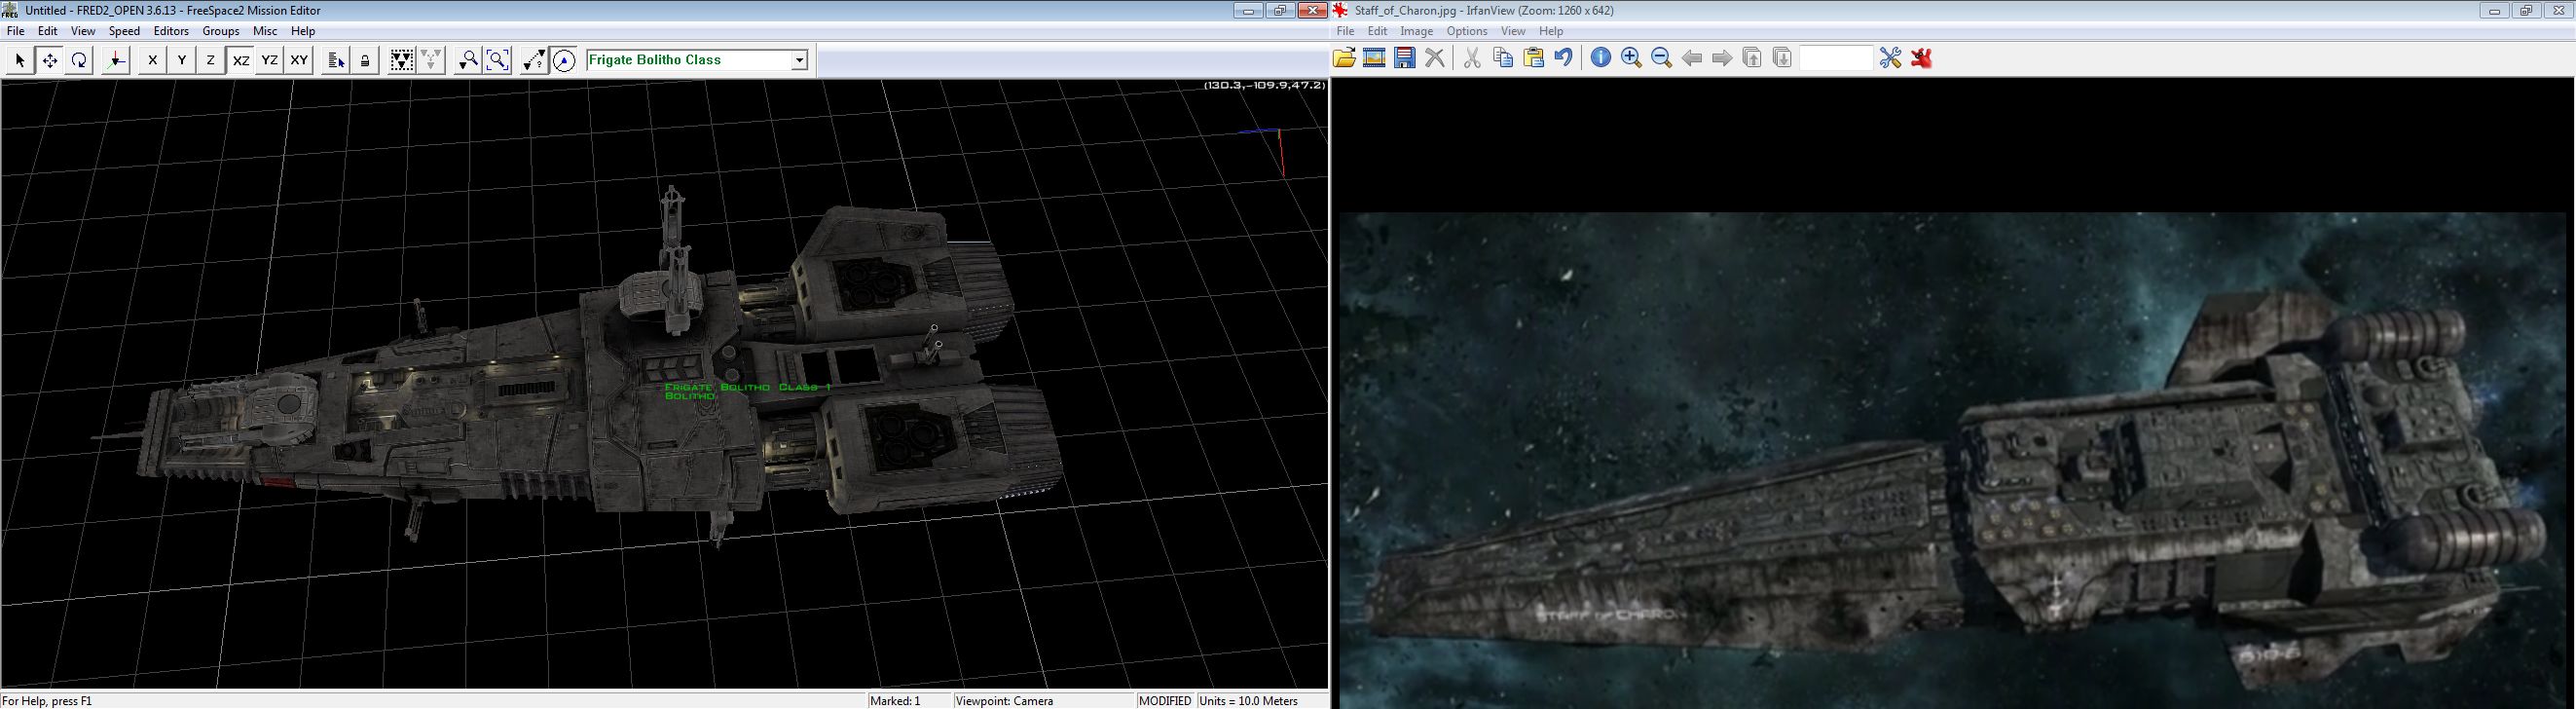Toggle the rotate locally axes button
The width and height of the screenshot is (2576, 709).
click(116, 60)
